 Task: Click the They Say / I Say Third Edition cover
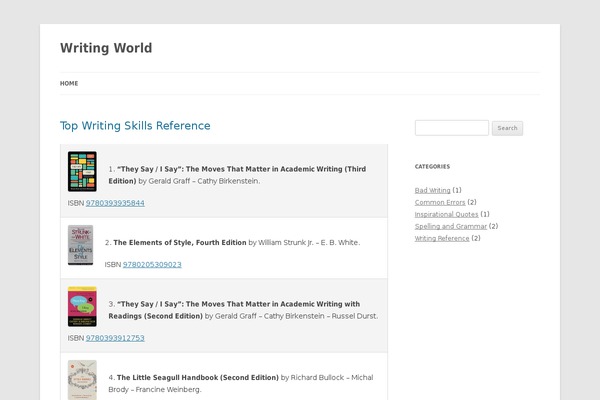pyautogui.click(x=82, y=171)
